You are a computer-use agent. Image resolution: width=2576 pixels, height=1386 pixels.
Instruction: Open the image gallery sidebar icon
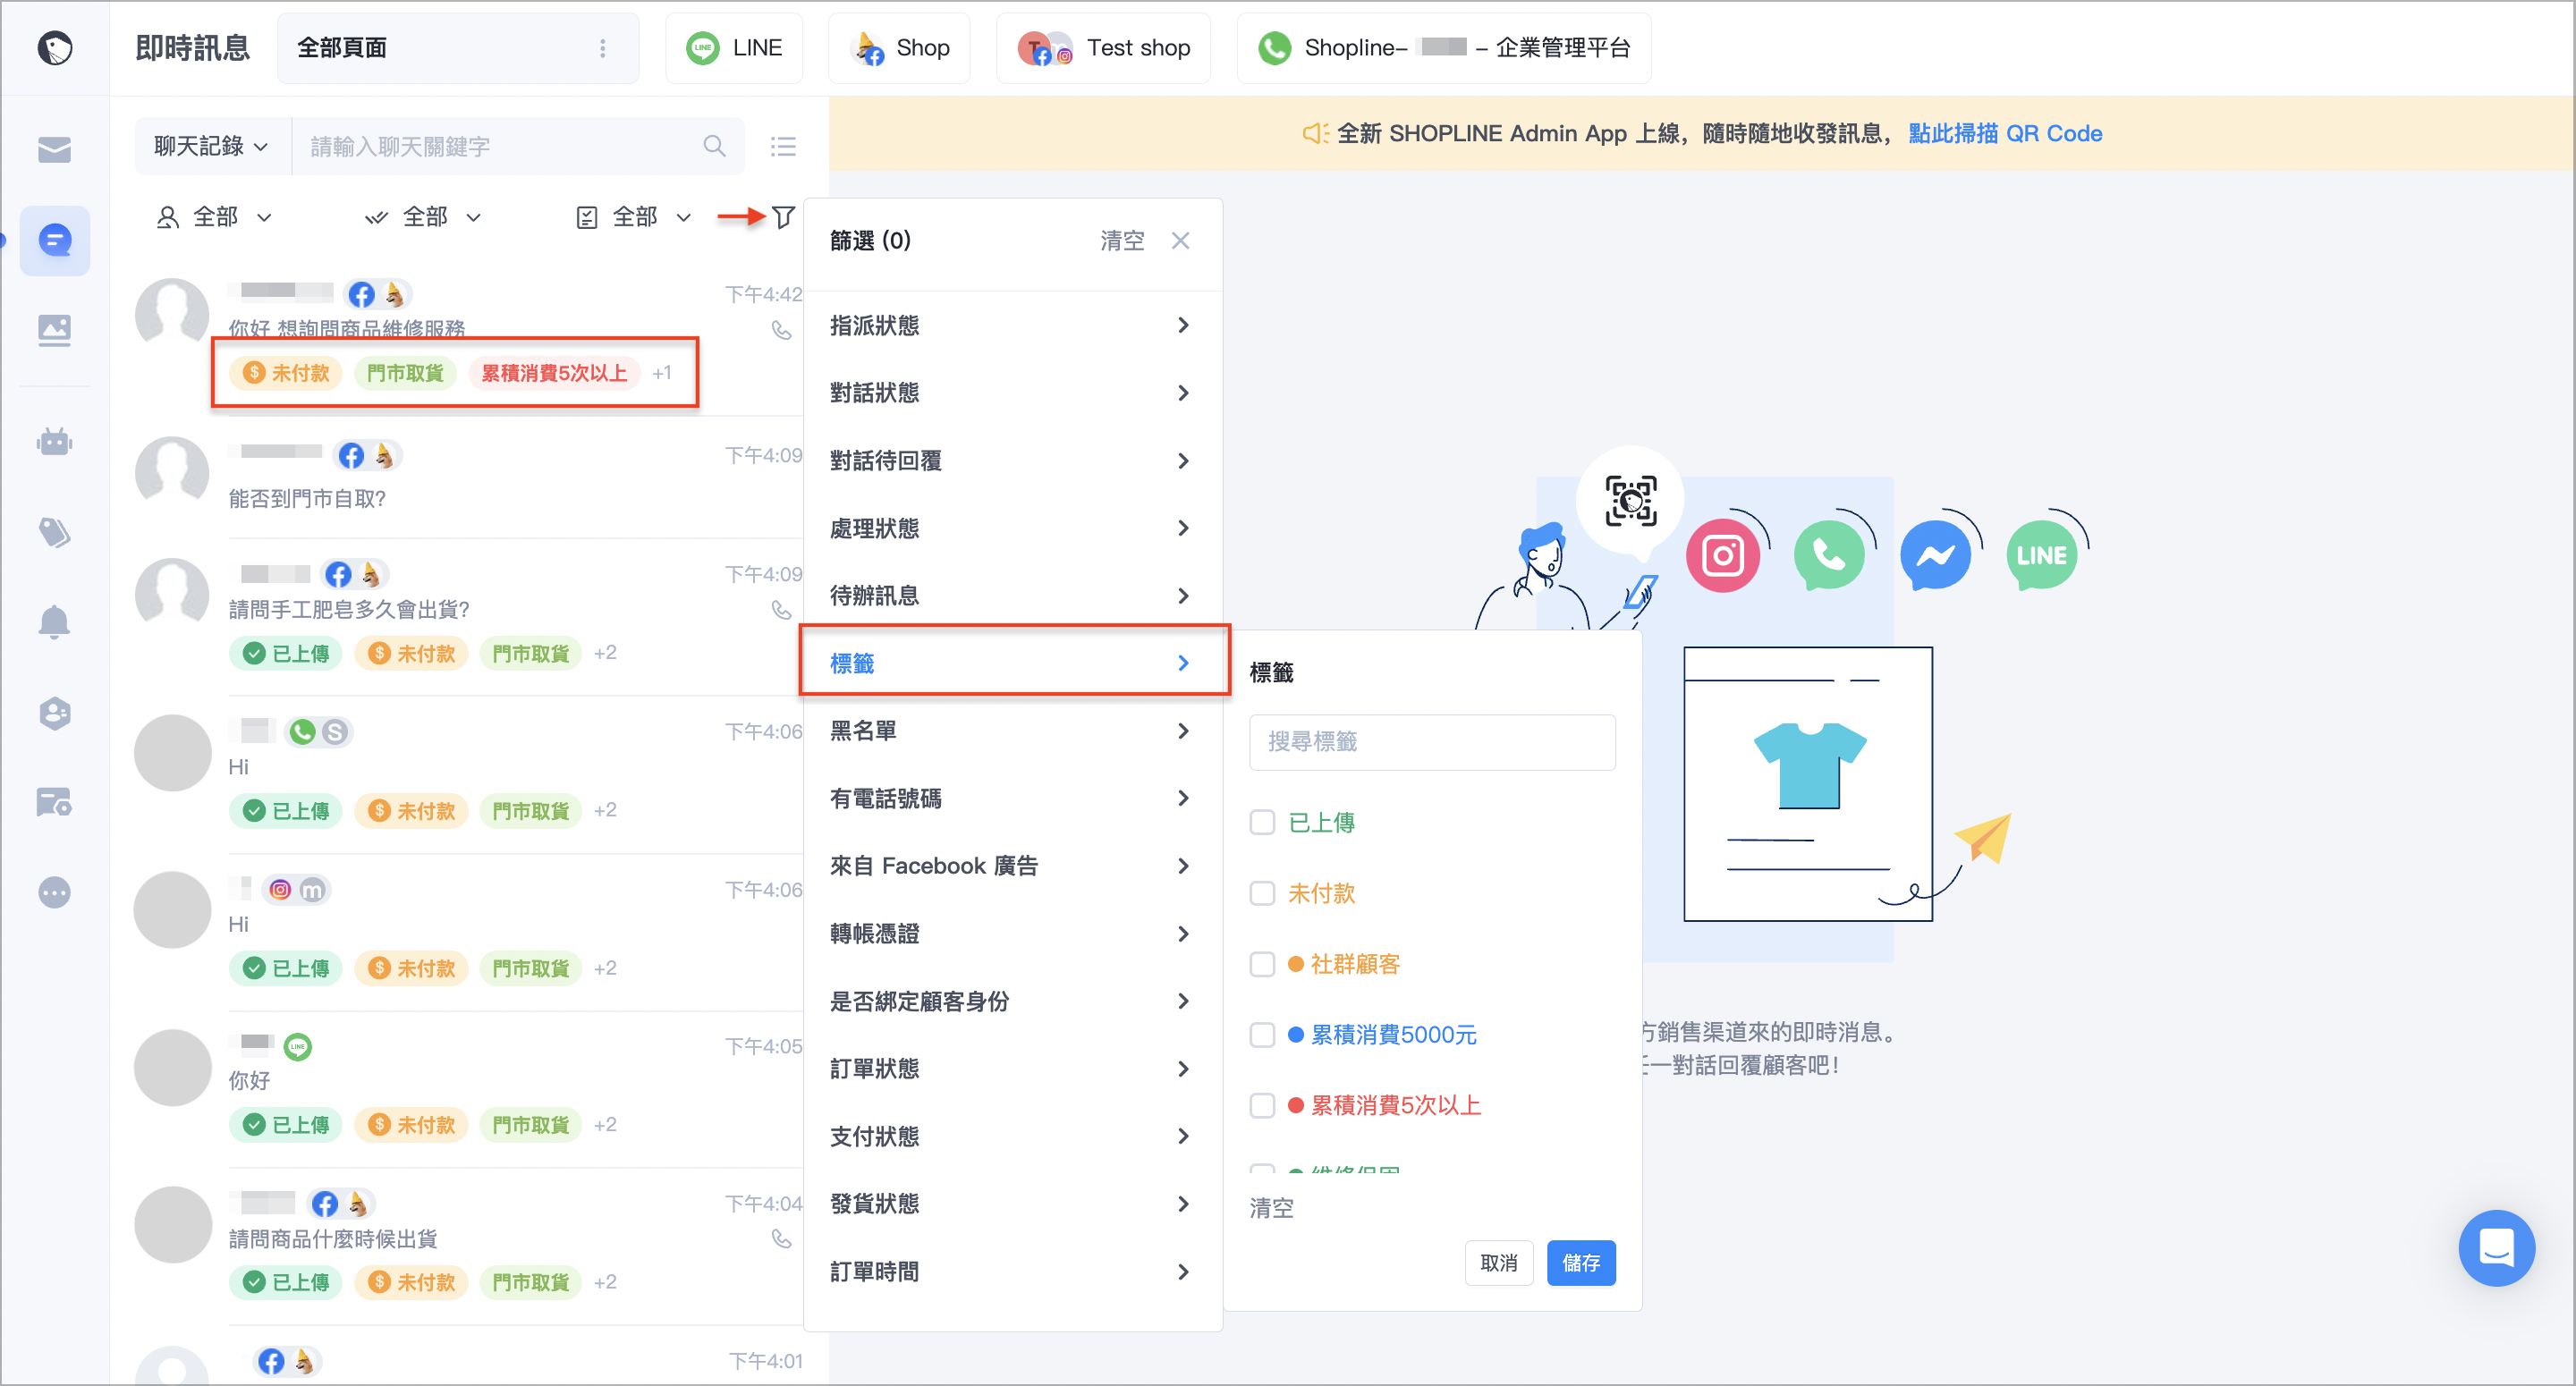(x=54, y=330)
